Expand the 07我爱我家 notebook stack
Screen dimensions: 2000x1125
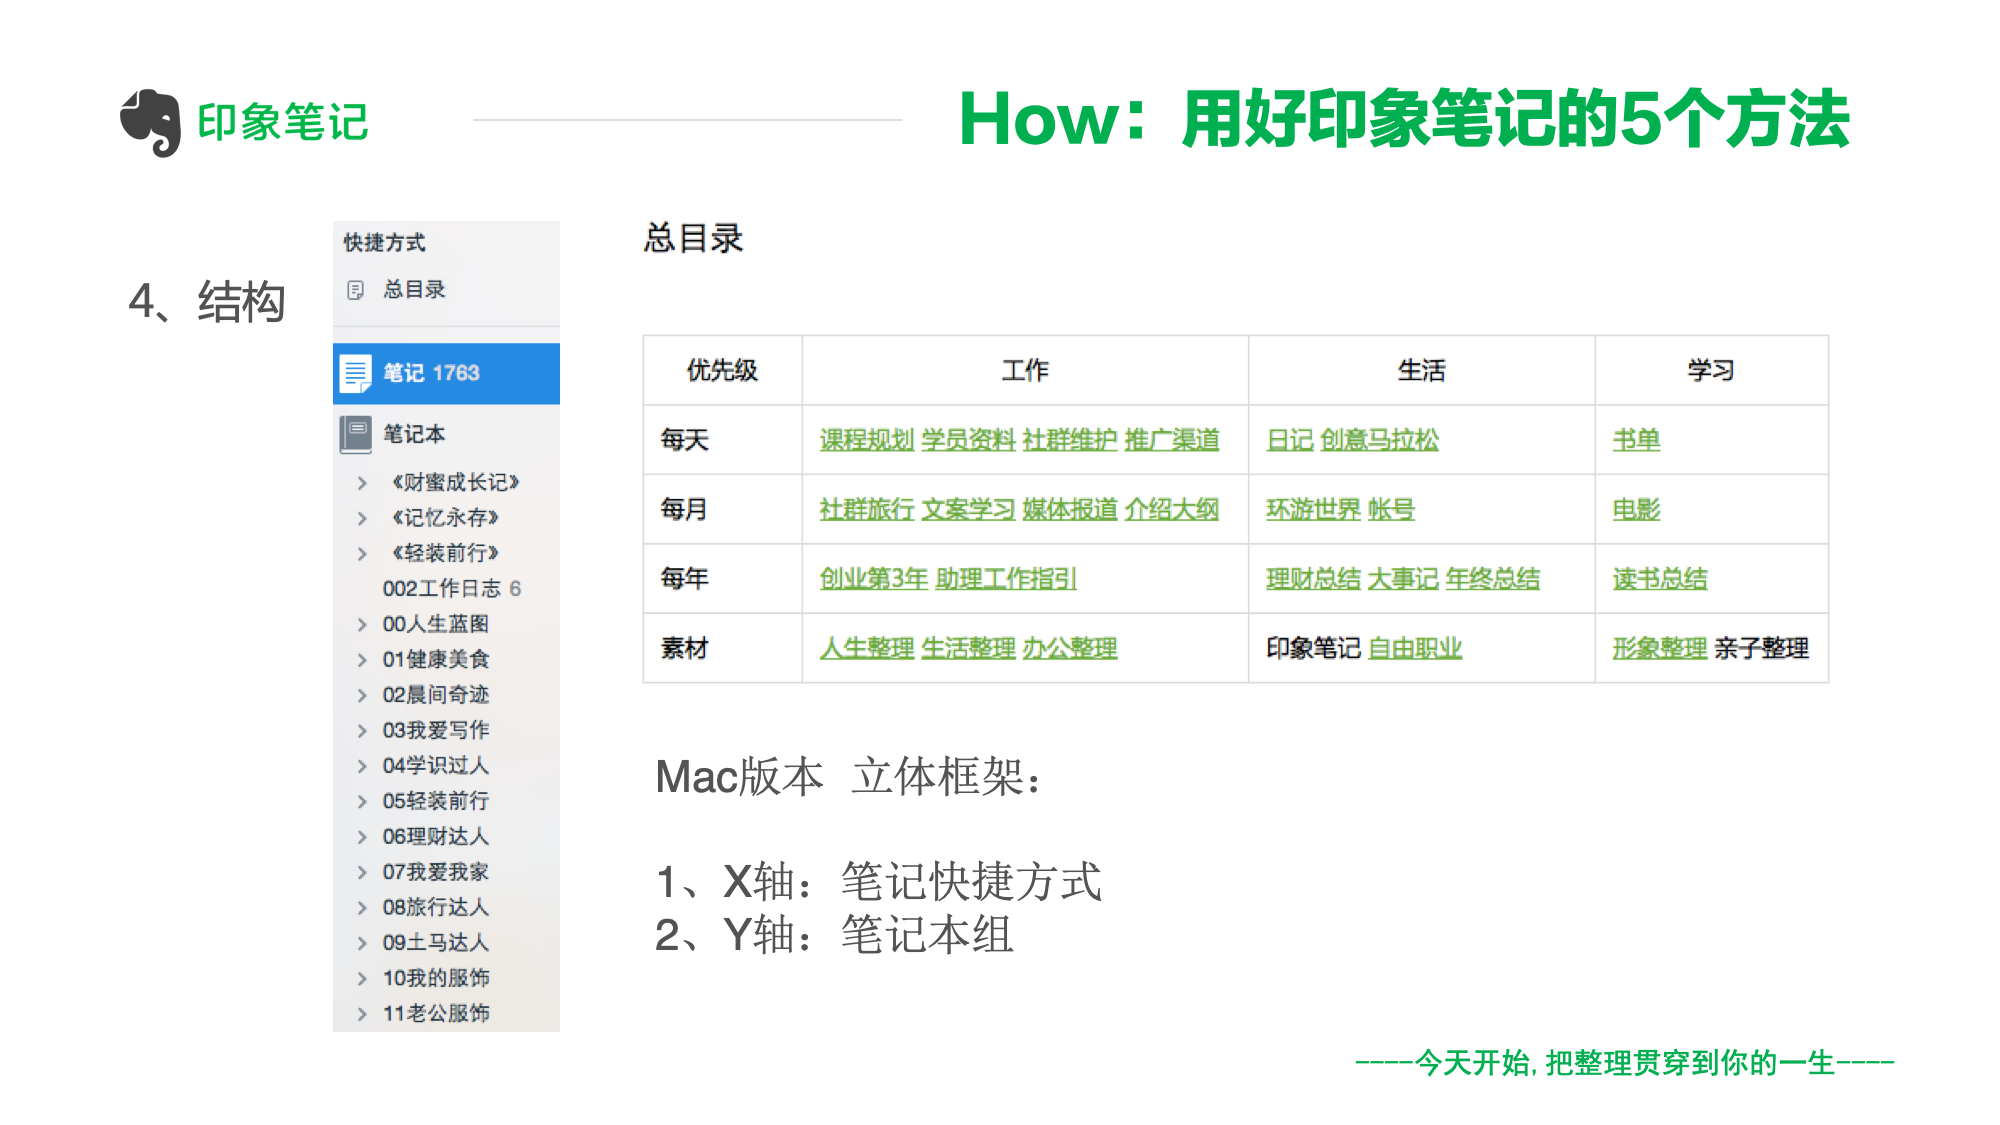(x=362, y=872)
